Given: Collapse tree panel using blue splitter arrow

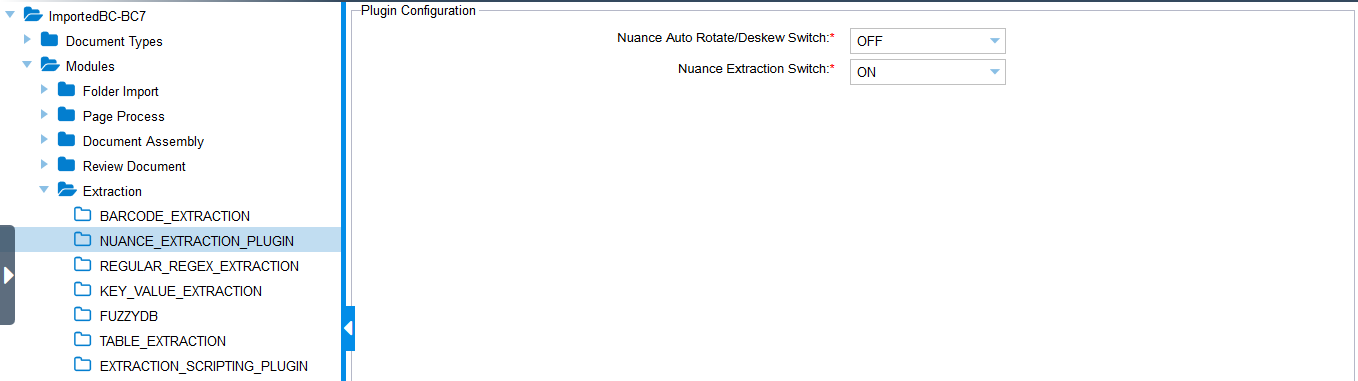Looking at the screenshot, I should coord(349,328).
